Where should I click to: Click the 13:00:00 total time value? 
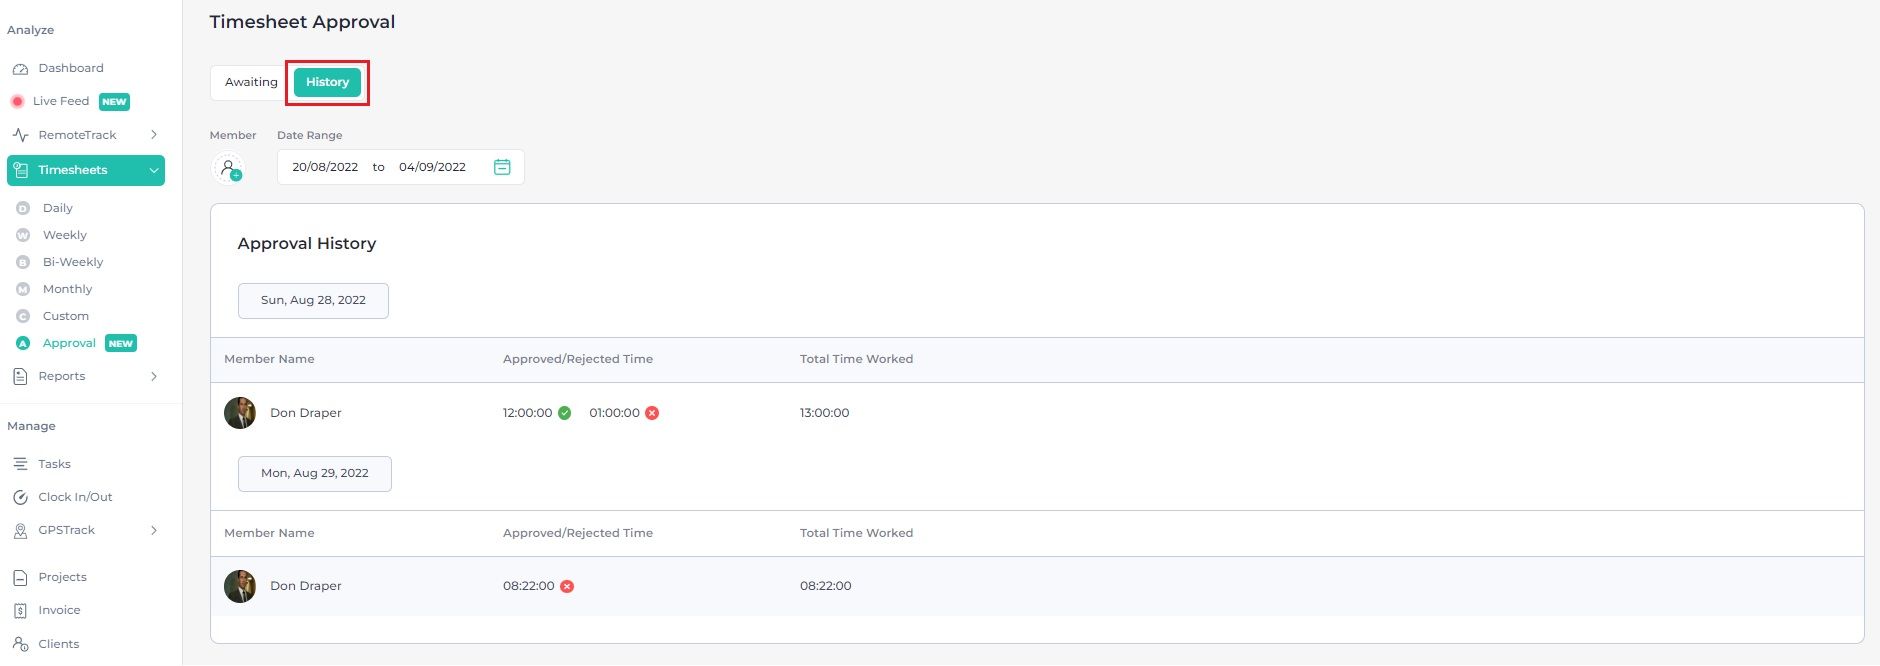825,413
